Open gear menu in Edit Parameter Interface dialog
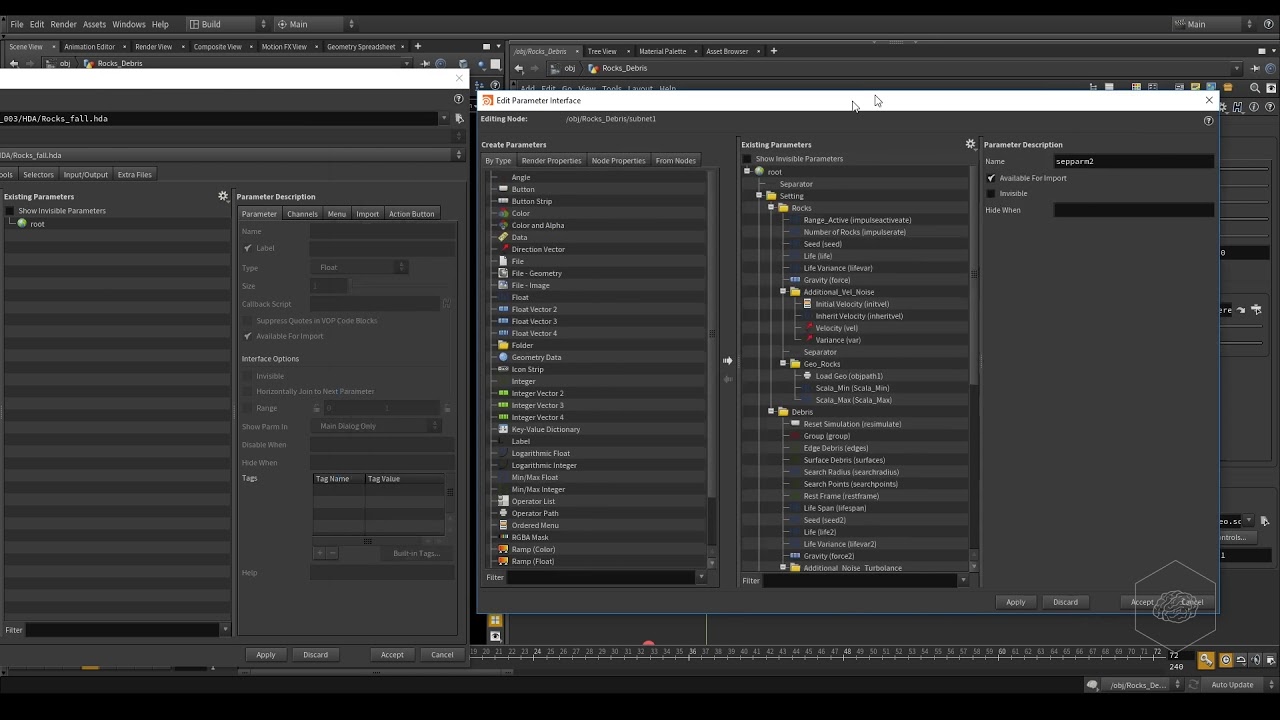The width and height of the screenshot is (1280, 720). tap(970, 145)
